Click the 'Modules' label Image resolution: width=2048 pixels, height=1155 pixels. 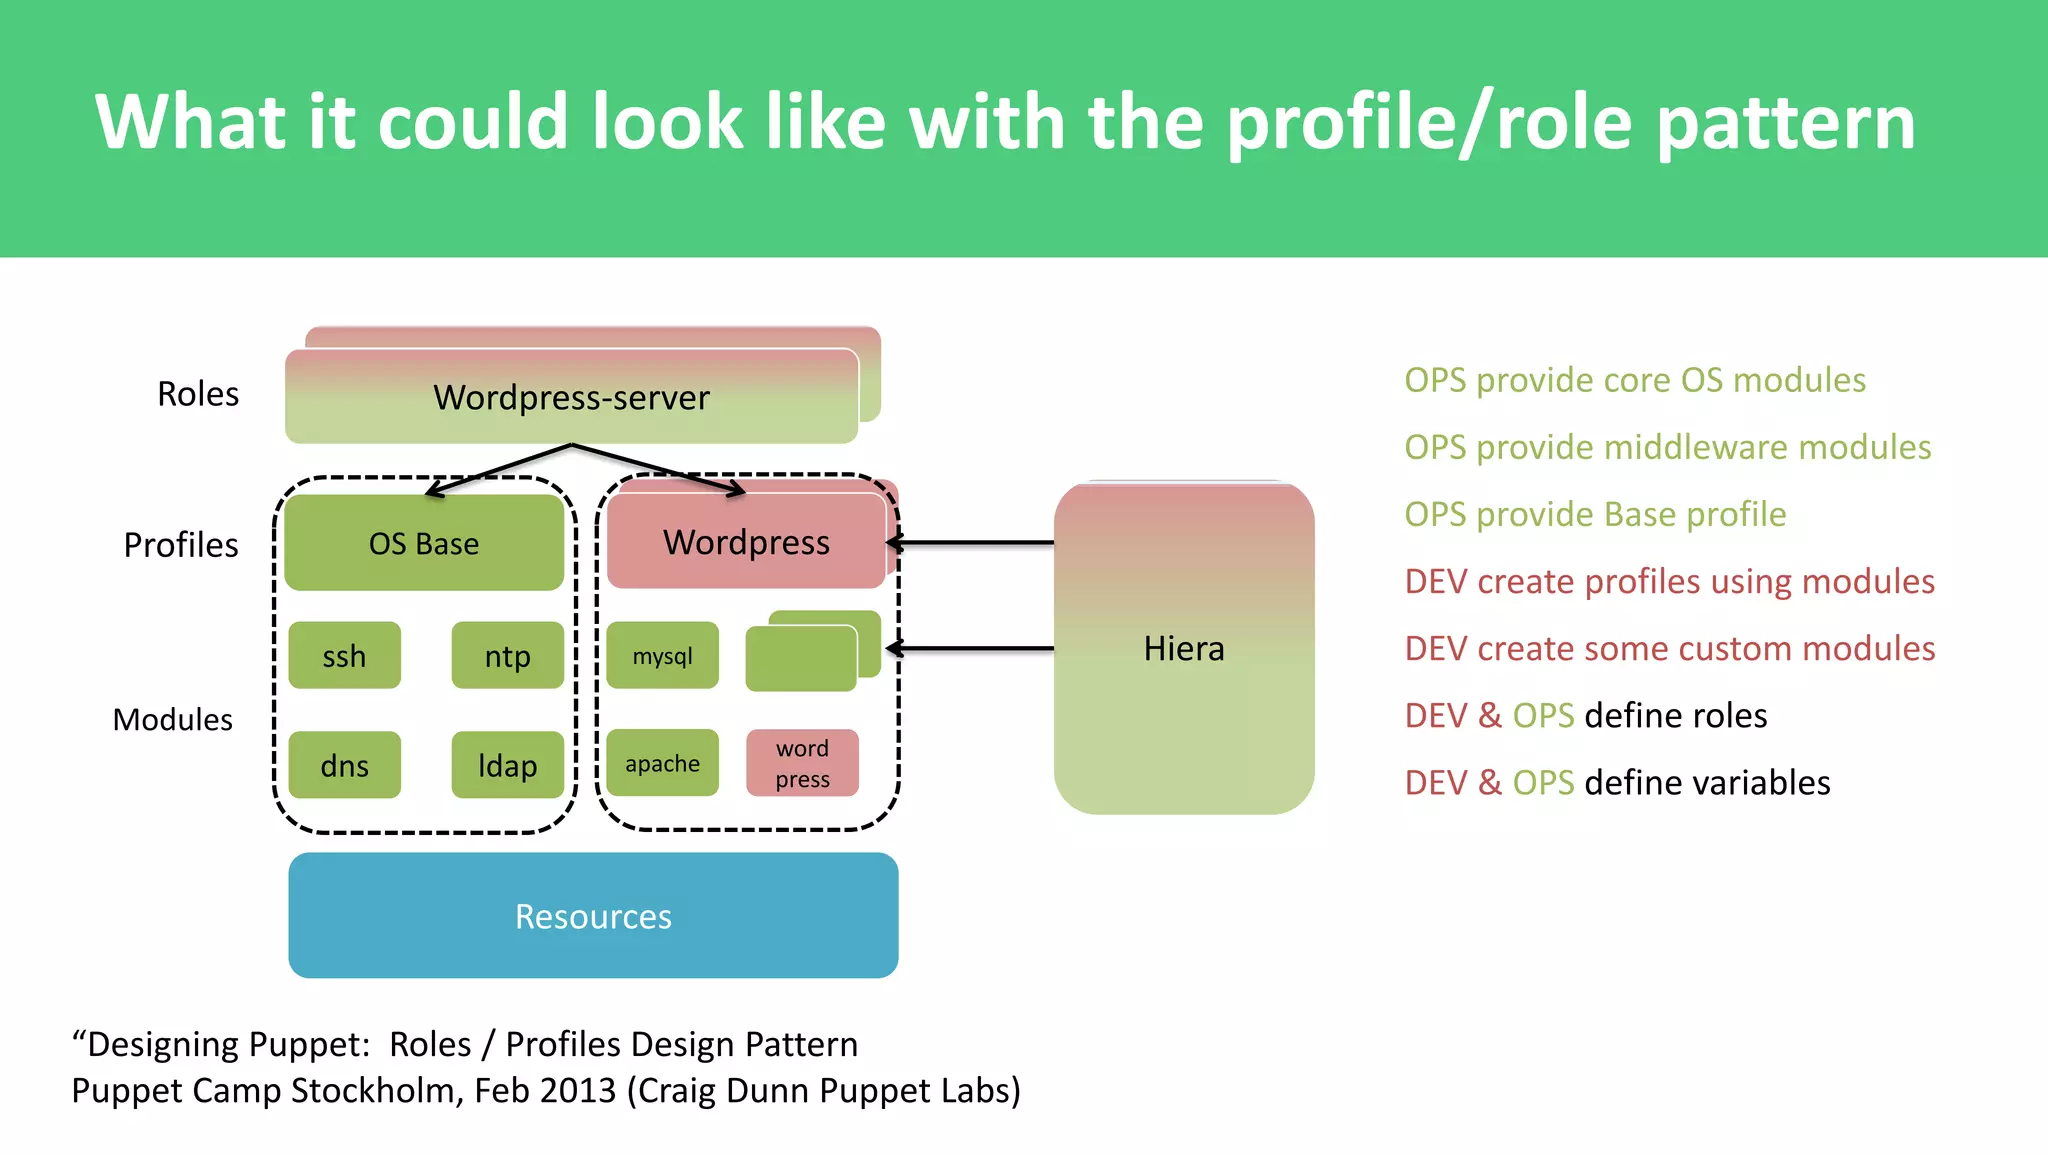click(x=172, y=719)
